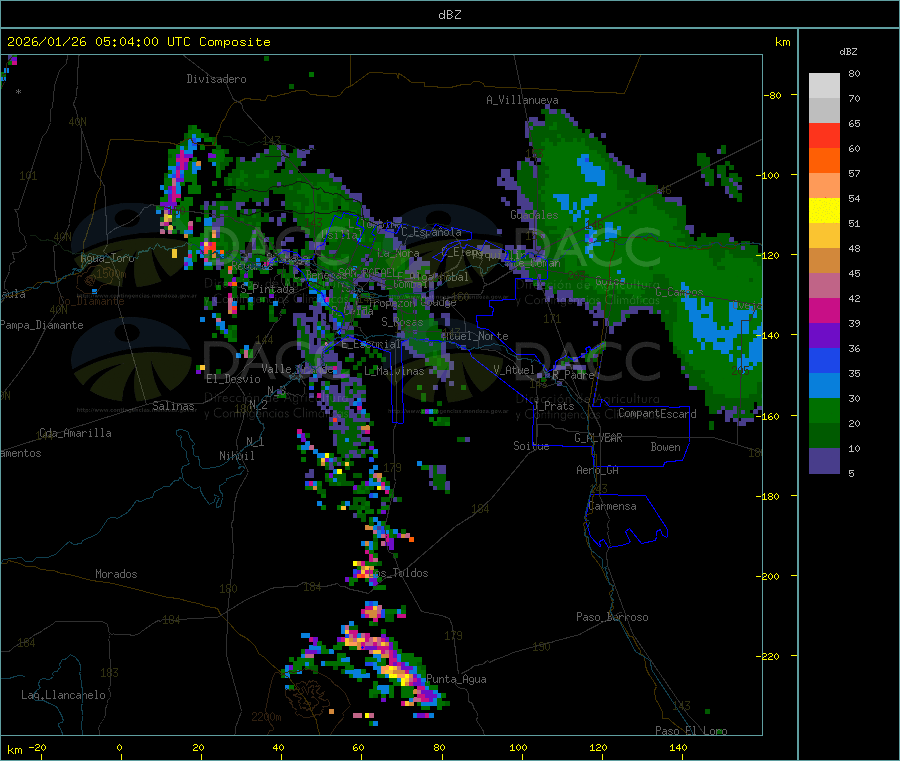This screenshot has height=761, width=900.
Task: Click the 80 dBZ white color swatch
Action: click(x=824, y=86)
